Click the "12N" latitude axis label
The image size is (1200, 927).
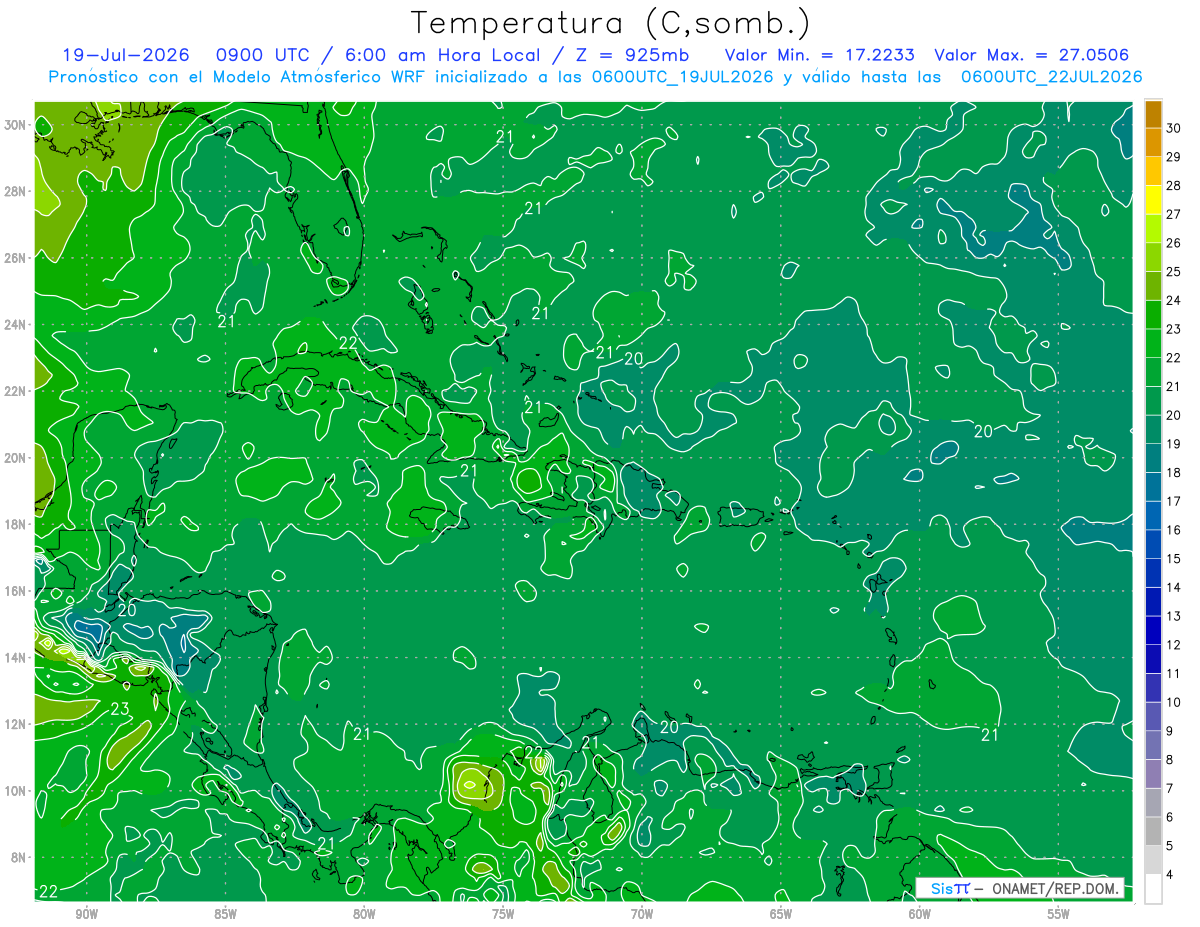(16, 724)
